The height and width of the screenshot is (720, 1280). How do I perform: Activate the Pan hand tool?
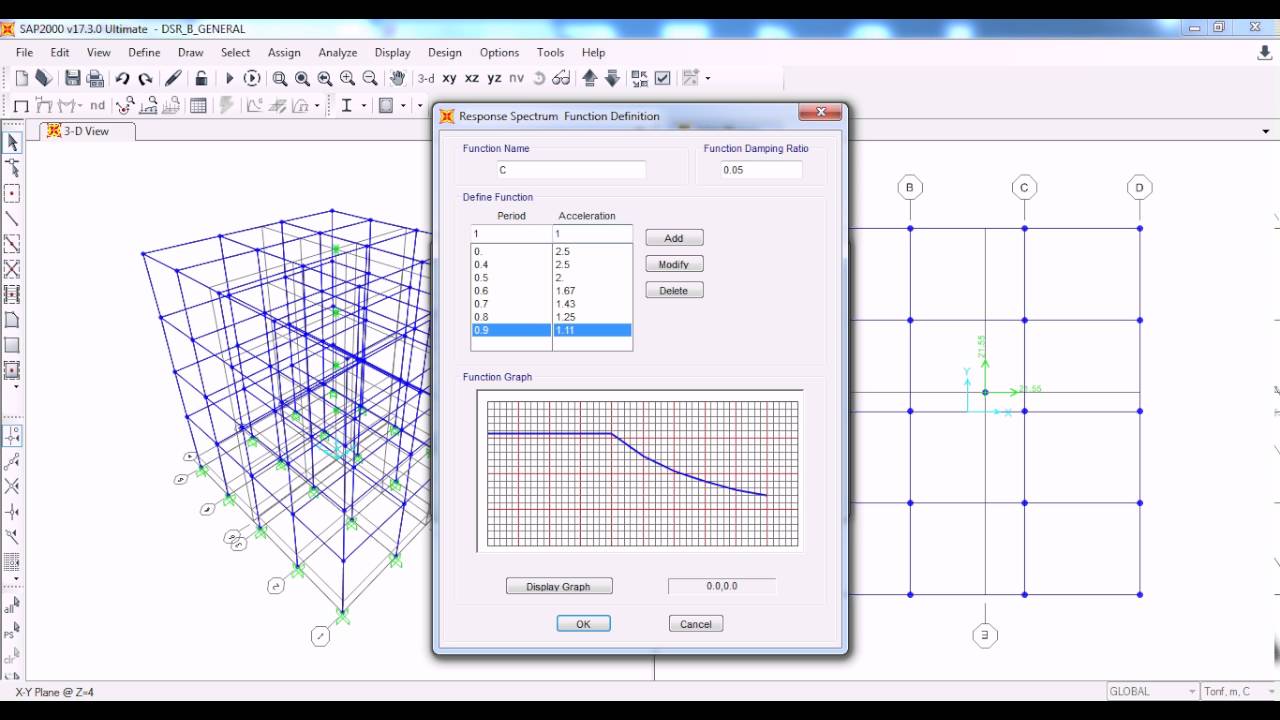(x=398, y=78)
